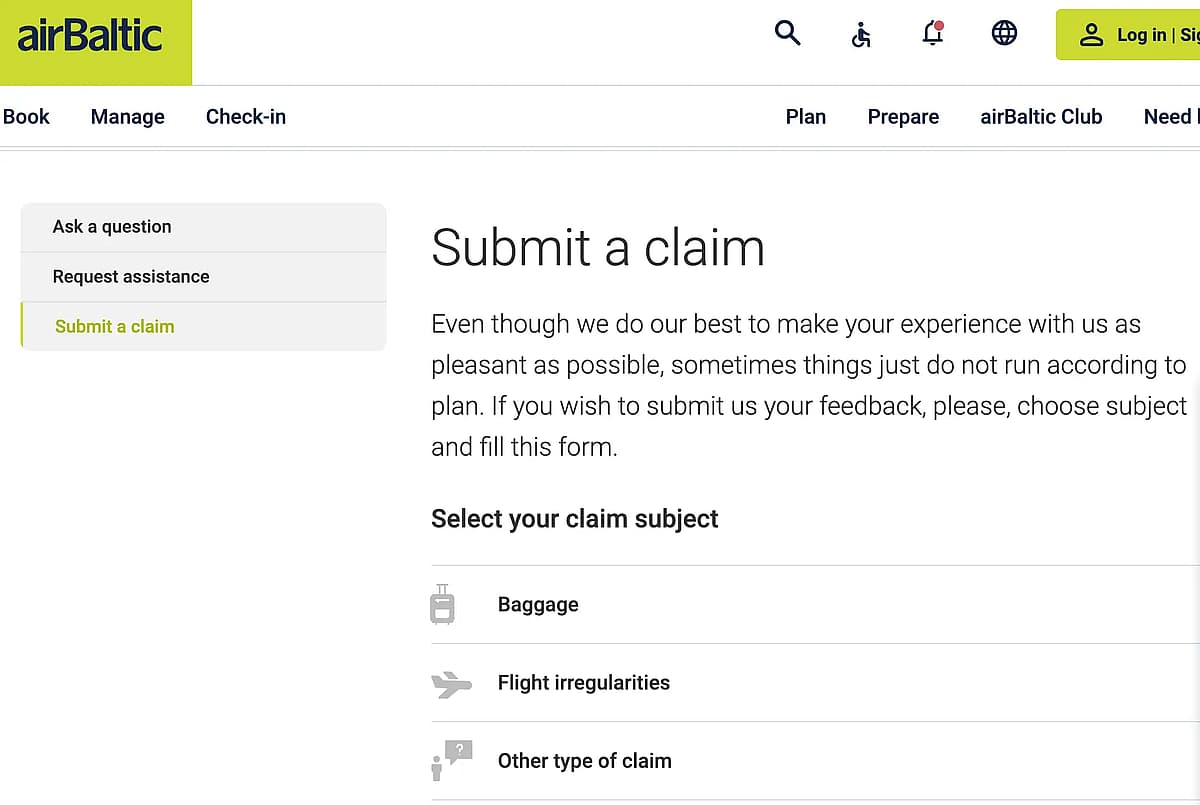Click the 'Select your claim subject' heading
The height and width of the screenshot is (805, 1200).
[x=575, y=519]
